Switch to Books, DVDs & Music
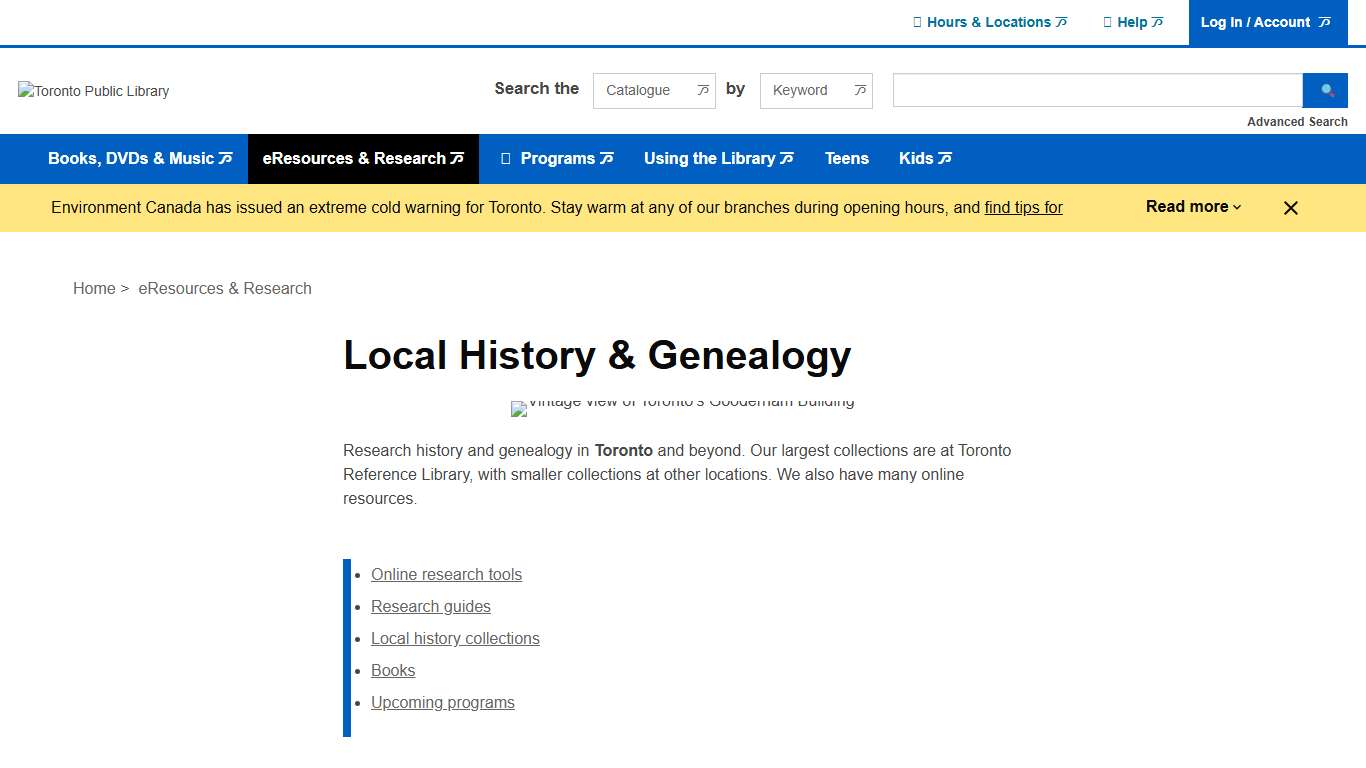 tap(131, 158)
